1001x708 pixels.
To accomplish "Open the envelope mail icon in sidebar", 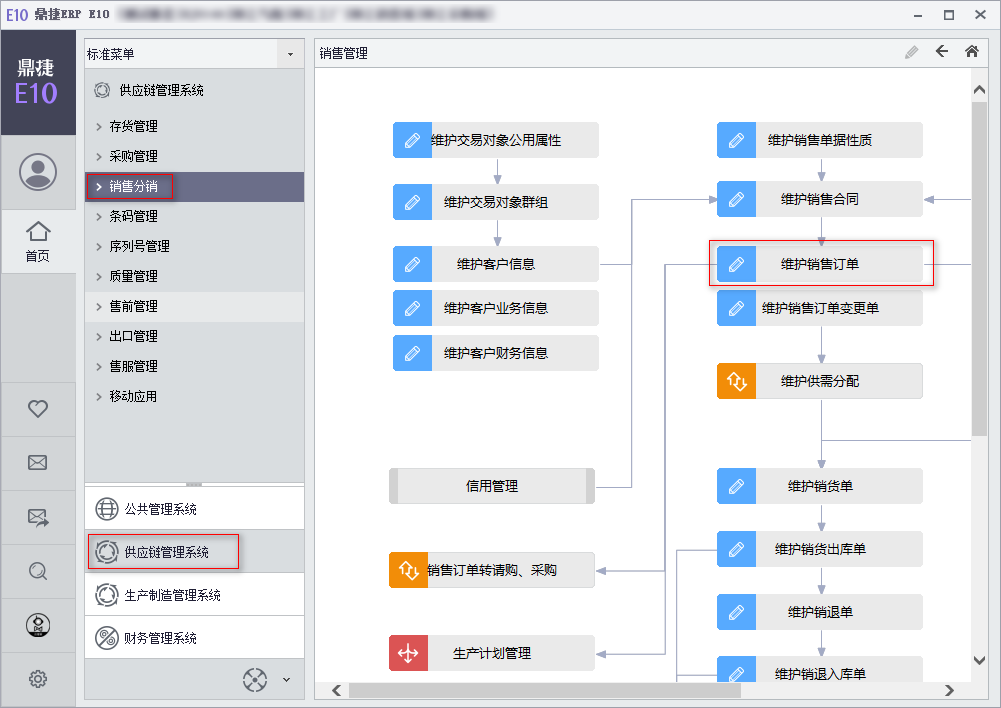I will click(38, 462).
